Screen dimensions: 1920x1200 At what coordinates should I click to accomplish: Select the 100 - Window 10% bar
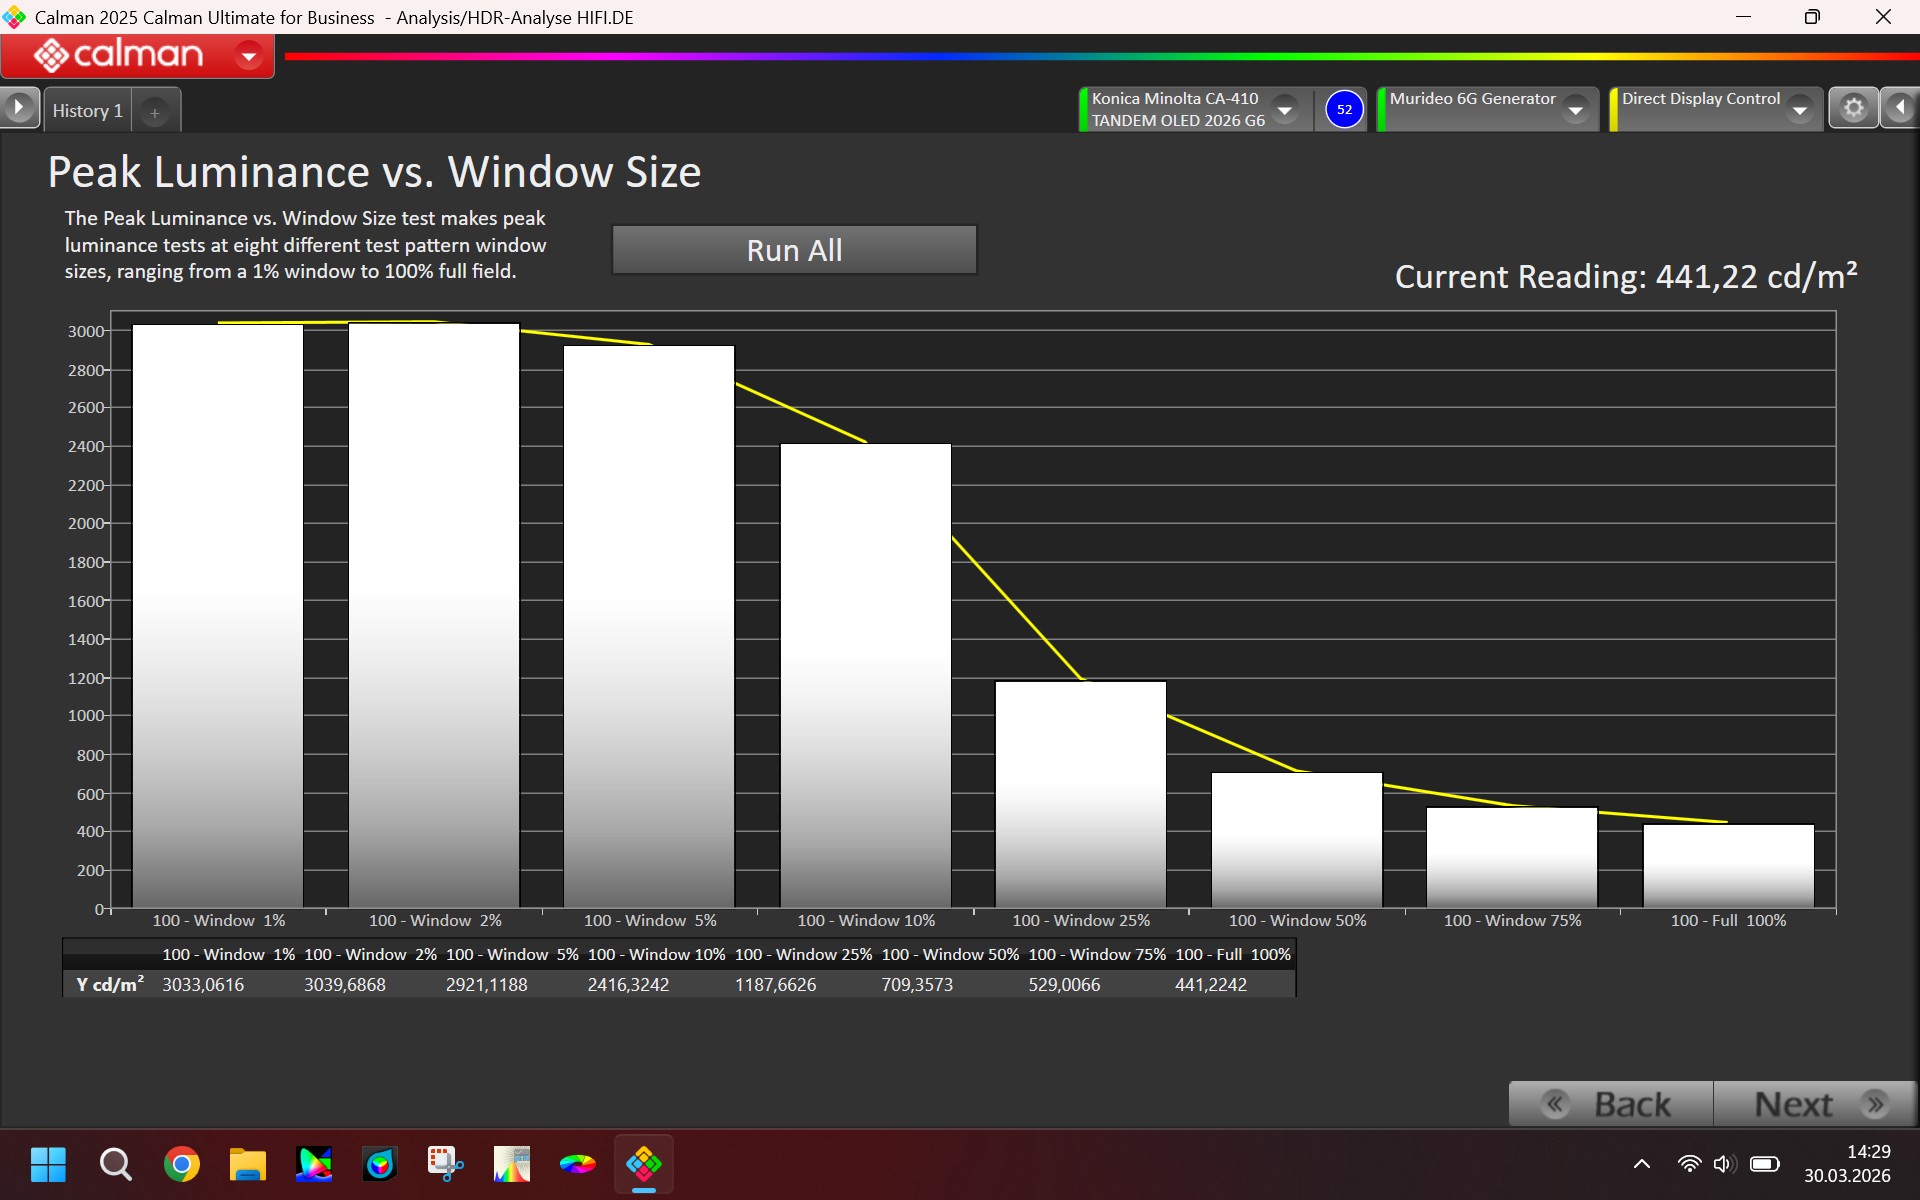point(866,675)
